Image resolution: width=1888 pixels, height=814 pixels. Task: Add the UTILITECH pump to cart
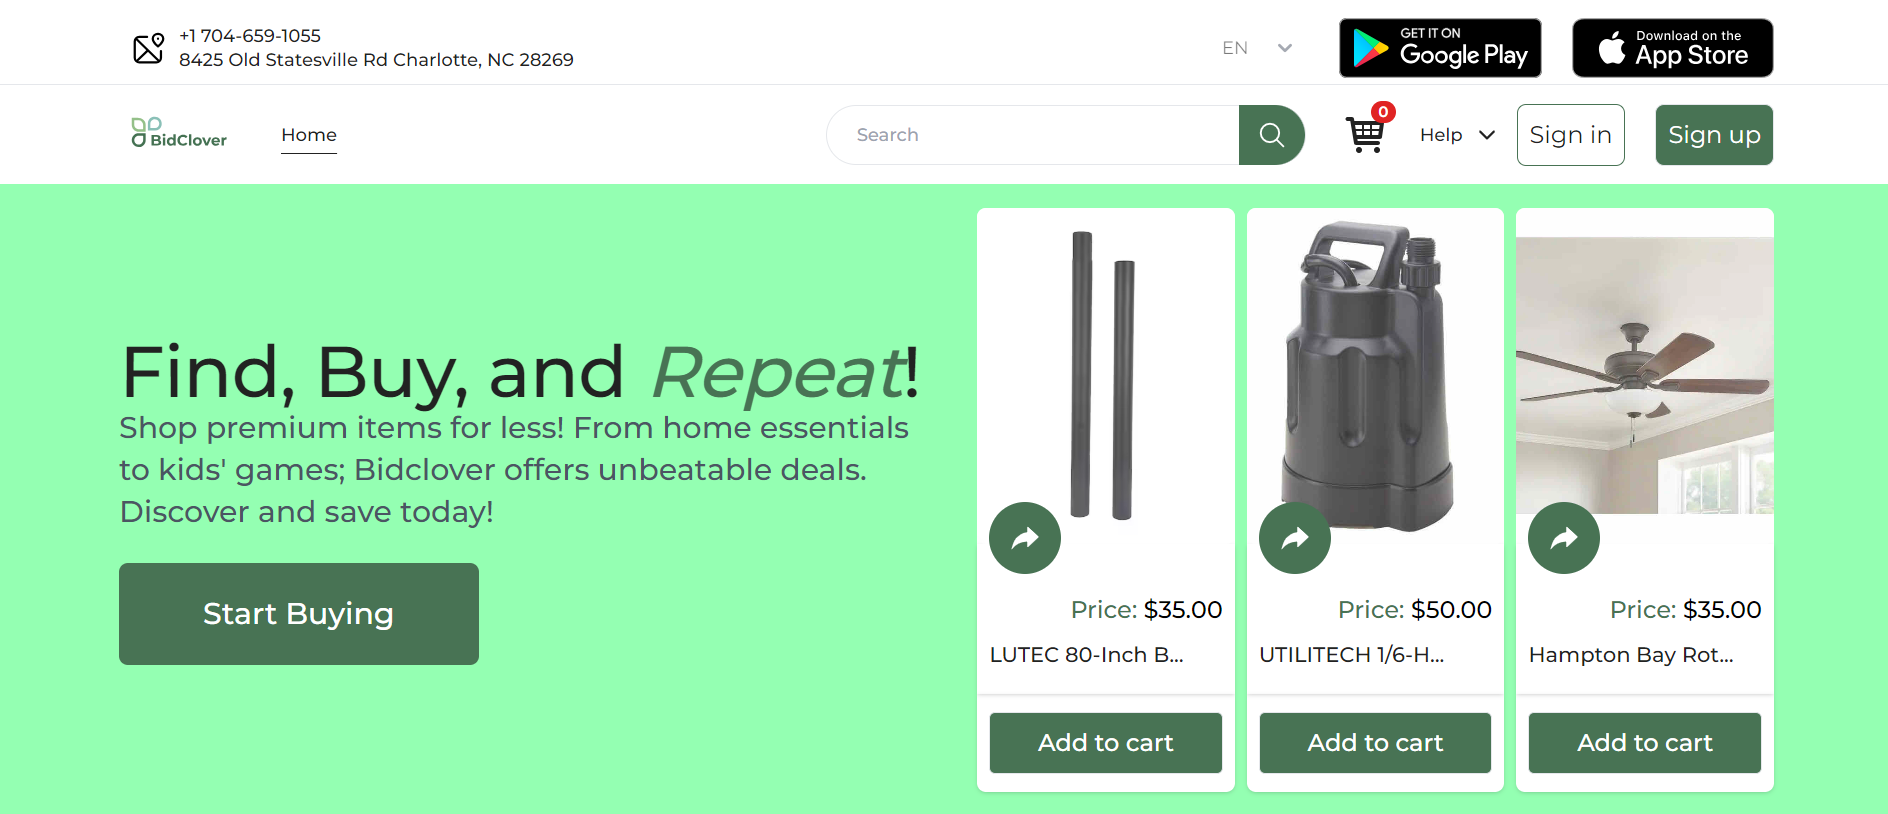pyautogui.click(x=1375, y=743)
